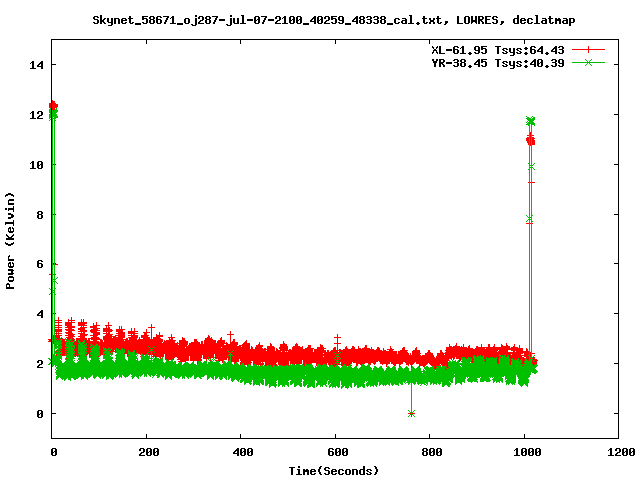Click the 'Power (Kelvin)' axis label

pos(10,241)
